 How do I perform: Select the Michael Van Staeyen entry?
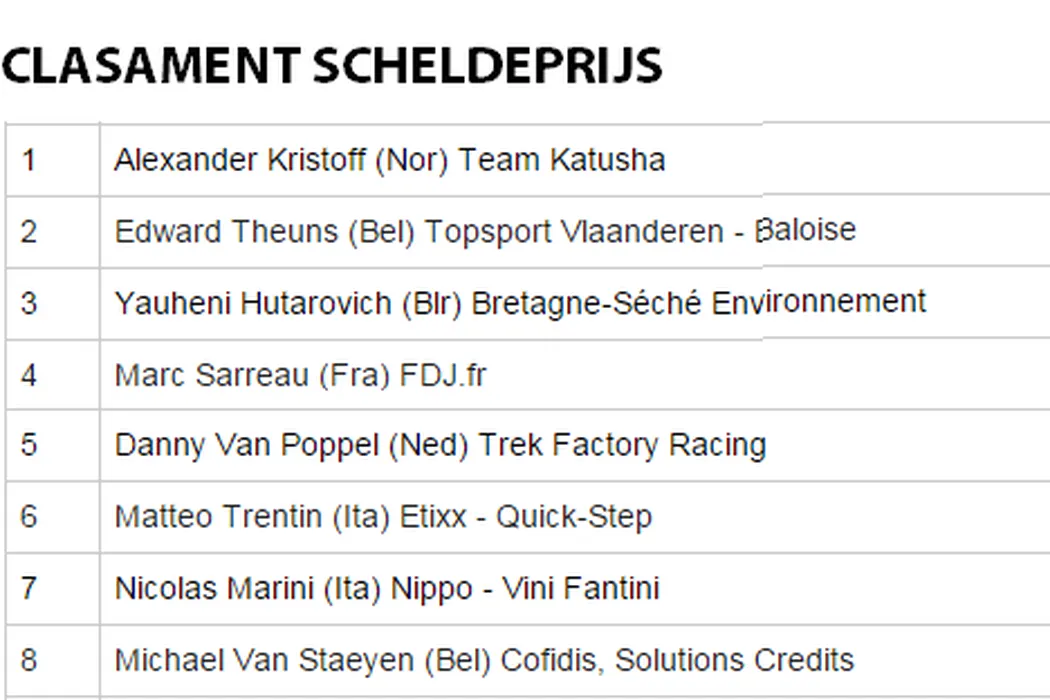[484, 660]
